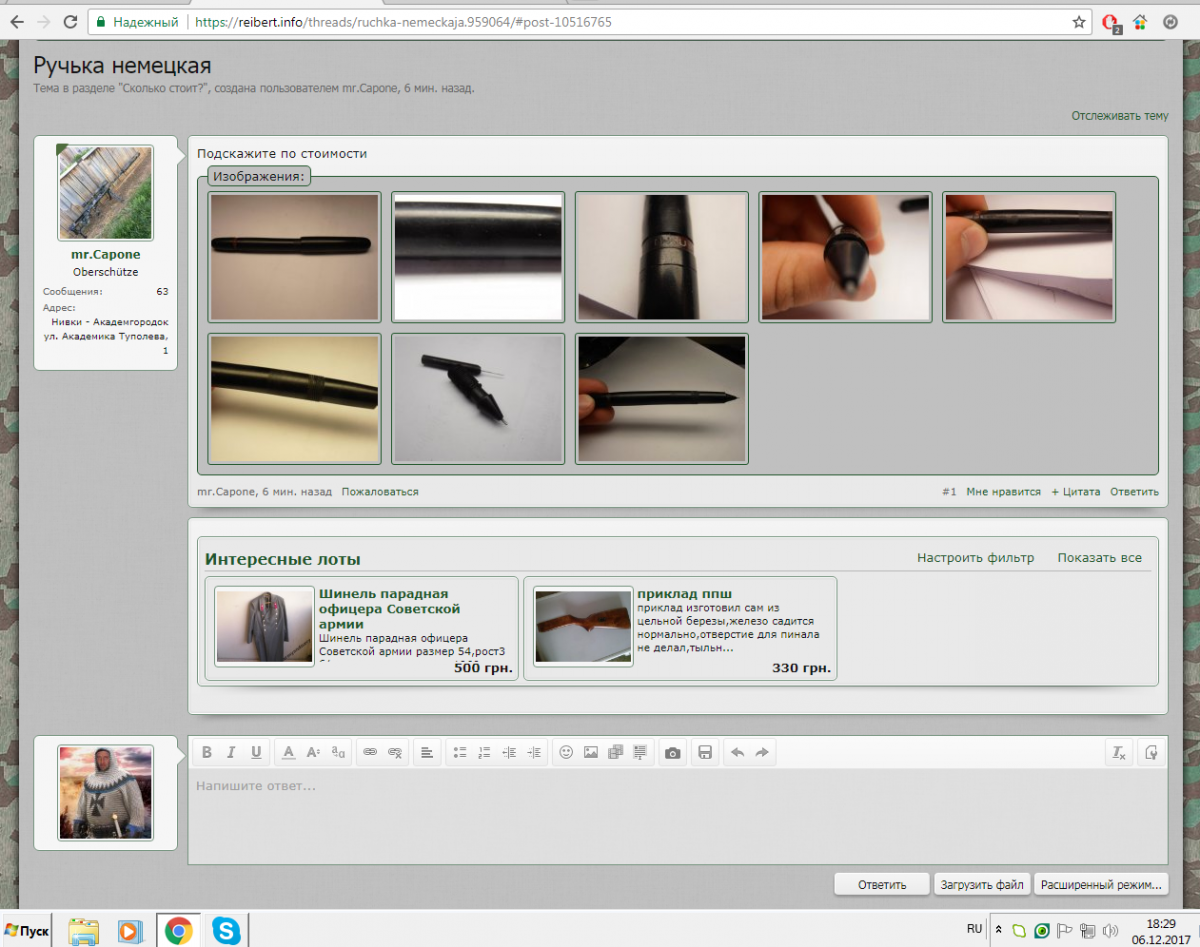1200x947 pixels.
Task: Click Показать все lots link
Action: (1100, 558)
